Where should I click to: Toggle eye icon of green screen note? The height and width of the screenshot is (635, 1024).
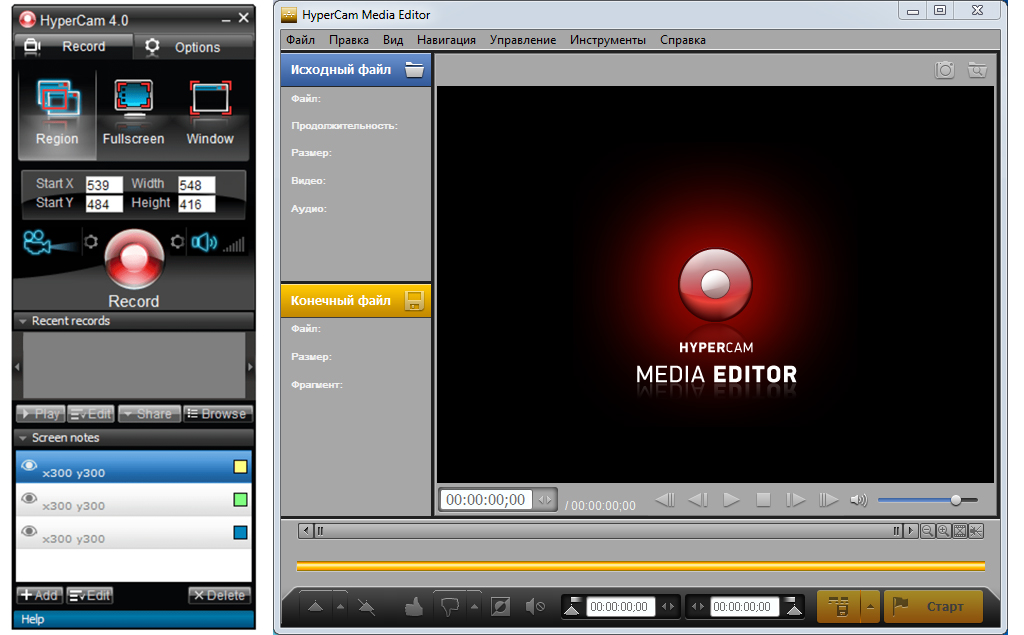click(x=29, y=499)
